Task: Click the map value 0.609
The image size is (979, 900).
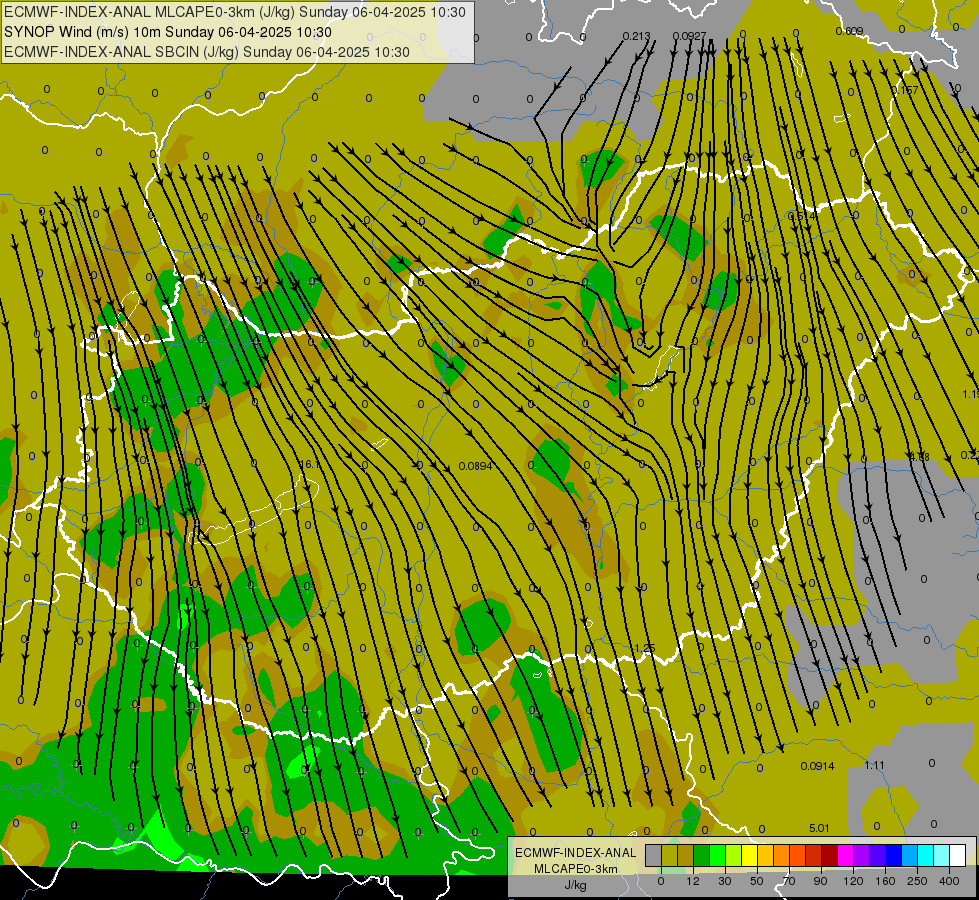Action: click(849, 31)
